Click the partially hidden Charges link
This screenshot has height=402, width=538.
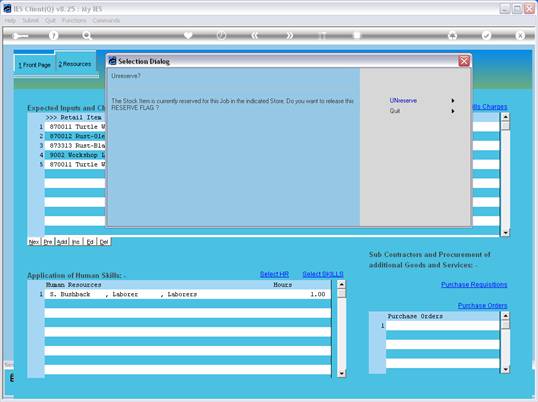click(490, 107)
